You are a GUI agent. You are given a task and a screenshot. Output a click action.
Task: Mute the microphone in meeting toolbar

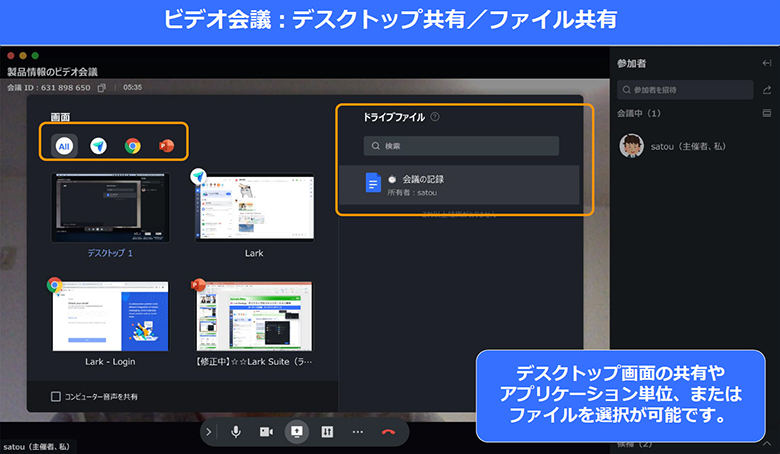236,432
